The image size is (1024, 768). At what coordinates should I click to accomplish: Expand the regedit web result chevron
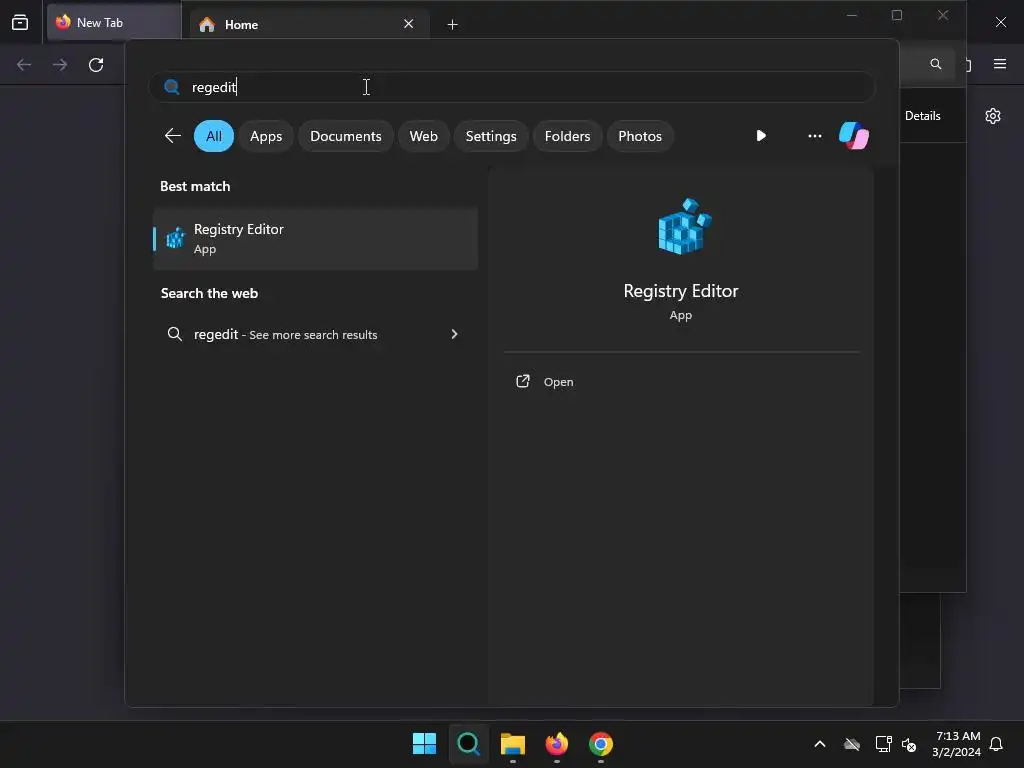(x=455, y=334)
